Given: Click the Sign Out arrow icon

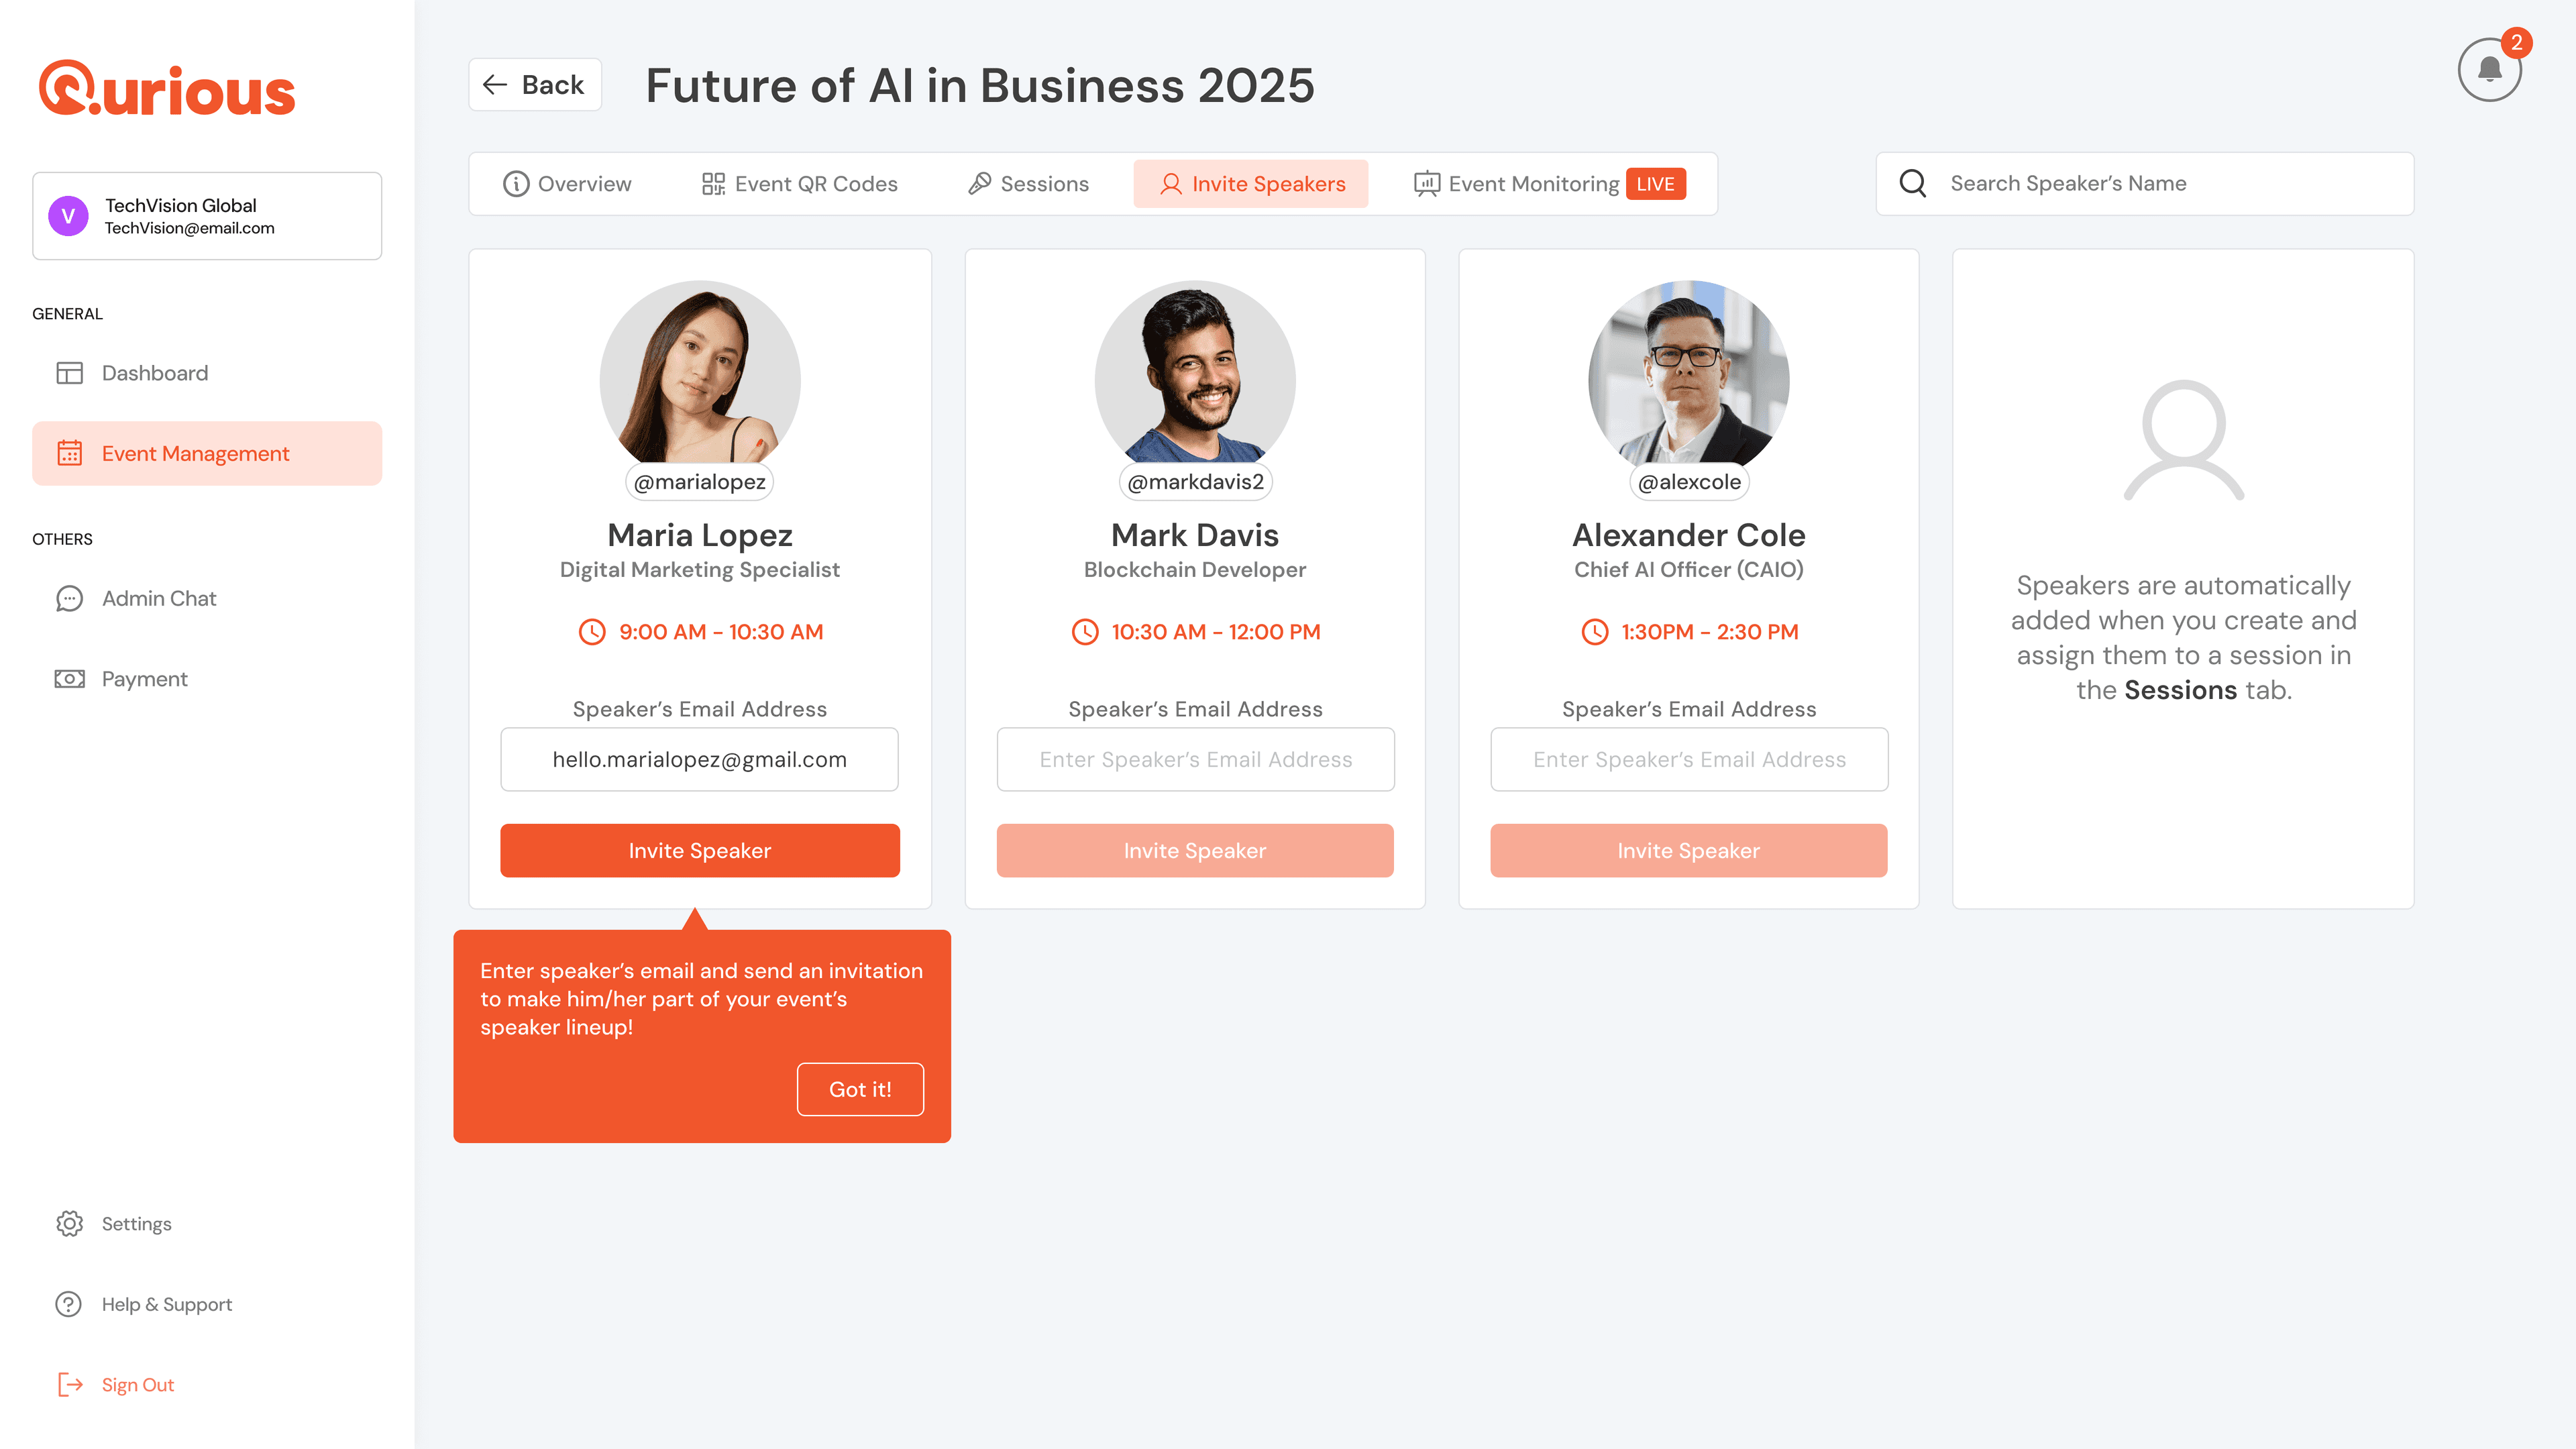Looking at the screenshot, I should tap(69, 1385).
